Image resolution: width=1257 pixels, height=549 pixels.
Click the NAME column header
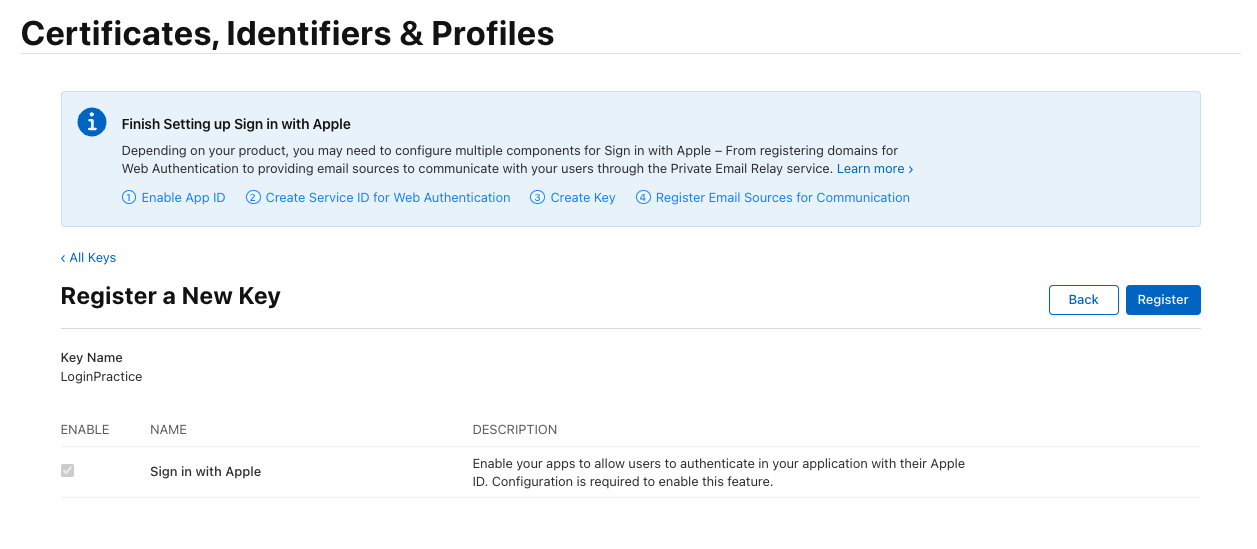168,430
